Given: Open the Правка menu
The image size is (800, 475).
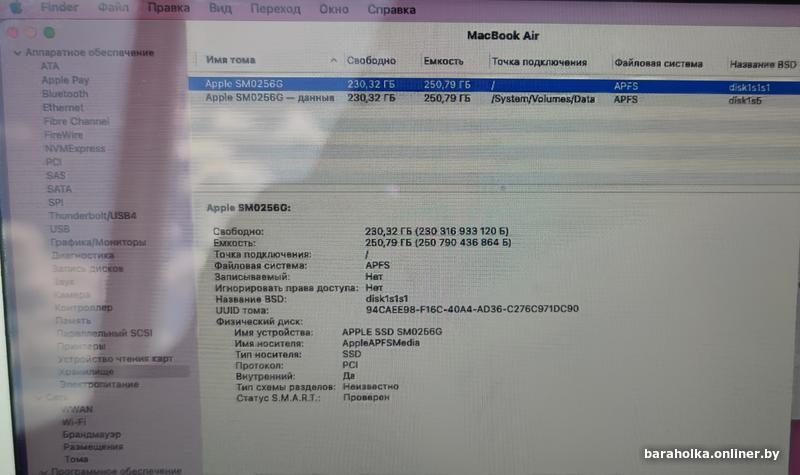Looking at the screenshot, I should point(168,8).
